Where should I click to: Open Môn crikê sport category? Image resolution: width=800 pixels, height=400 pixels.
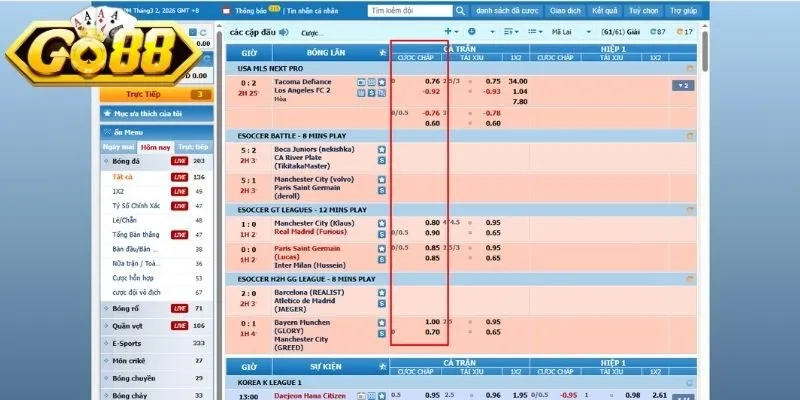[157, 361]
